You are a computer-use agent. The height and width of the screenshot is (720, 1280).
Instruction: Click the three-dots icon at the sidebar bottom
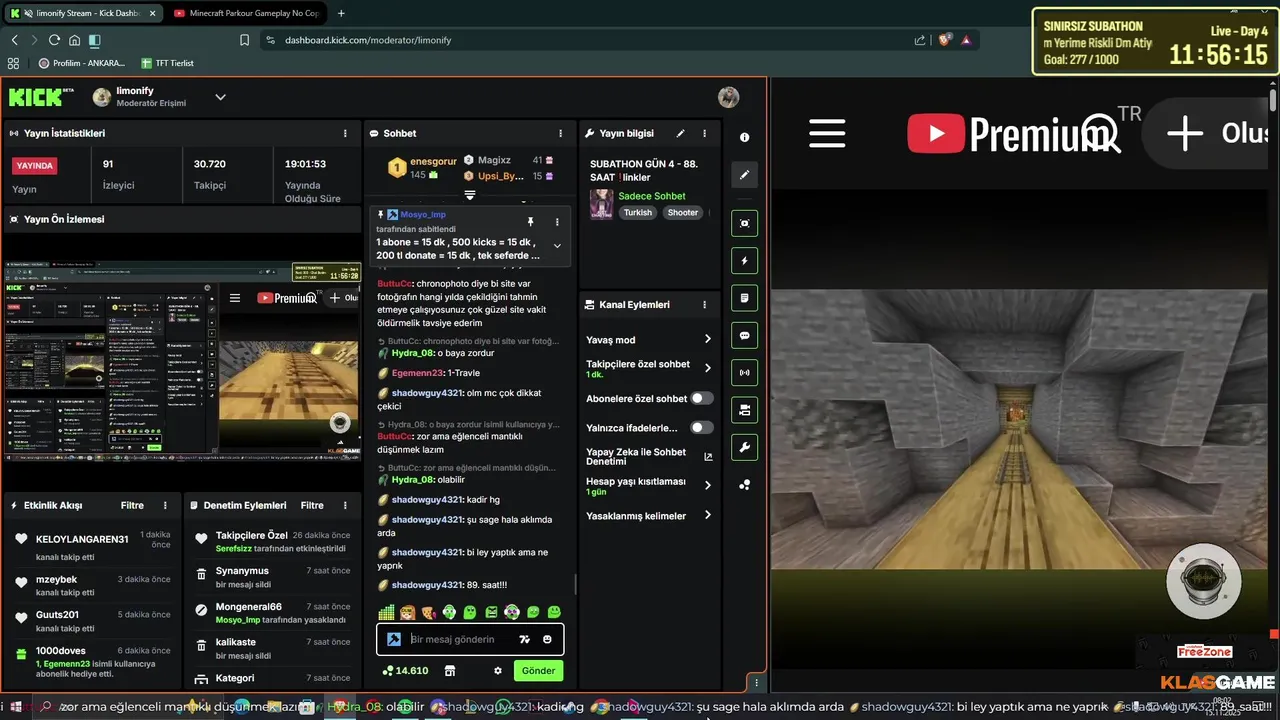[x=744, y=485]
